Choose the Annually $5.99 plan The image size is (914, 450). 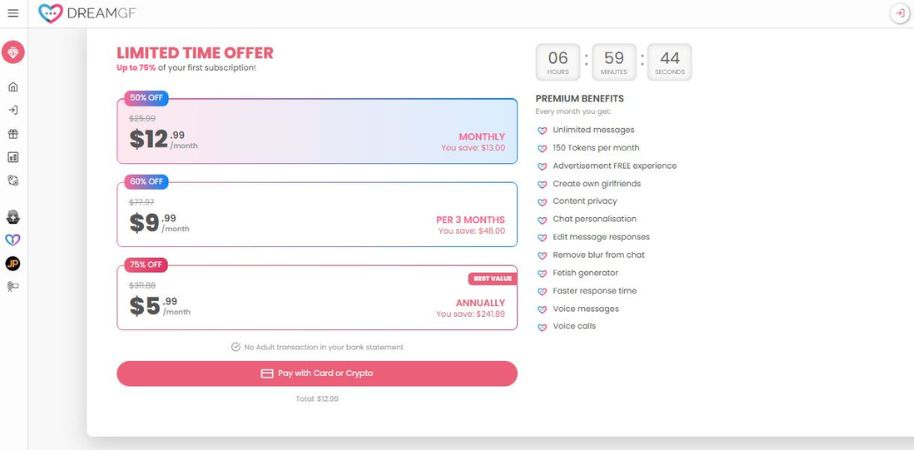tap(317, 298)
